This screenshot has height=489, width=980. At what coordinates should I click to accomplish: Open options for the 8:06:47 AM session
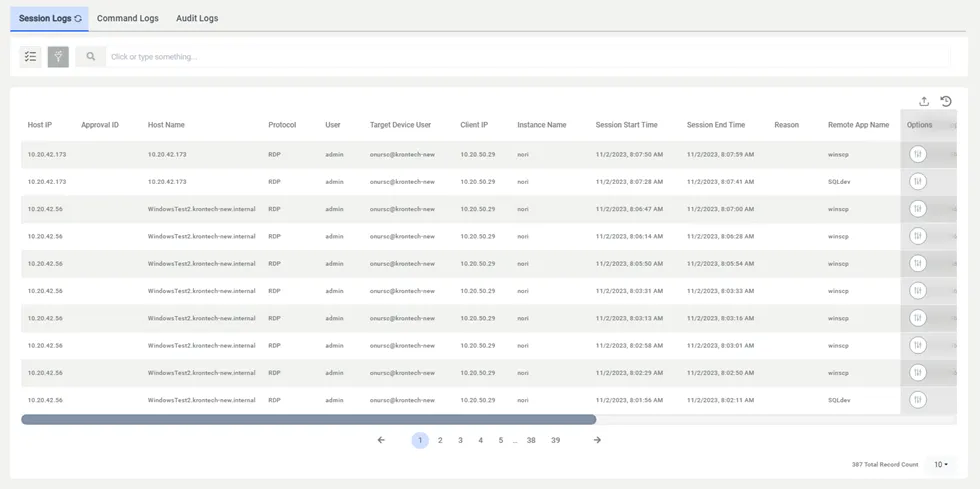tap(918, 209)
